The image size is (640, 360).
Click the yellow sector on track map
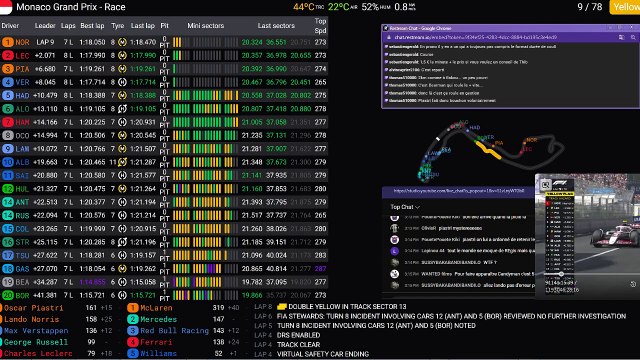489,151
